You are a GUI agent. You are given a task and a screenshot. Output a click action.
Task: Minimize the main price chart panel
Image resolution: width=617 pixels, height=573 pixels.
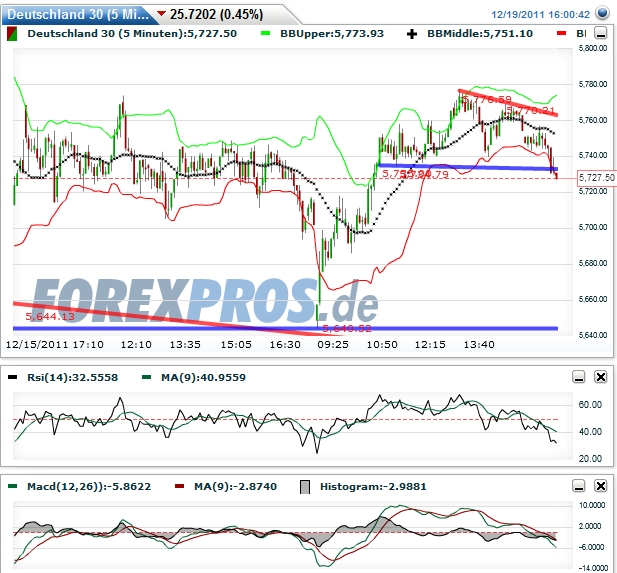pyautogui.click(x=600, y=33)
